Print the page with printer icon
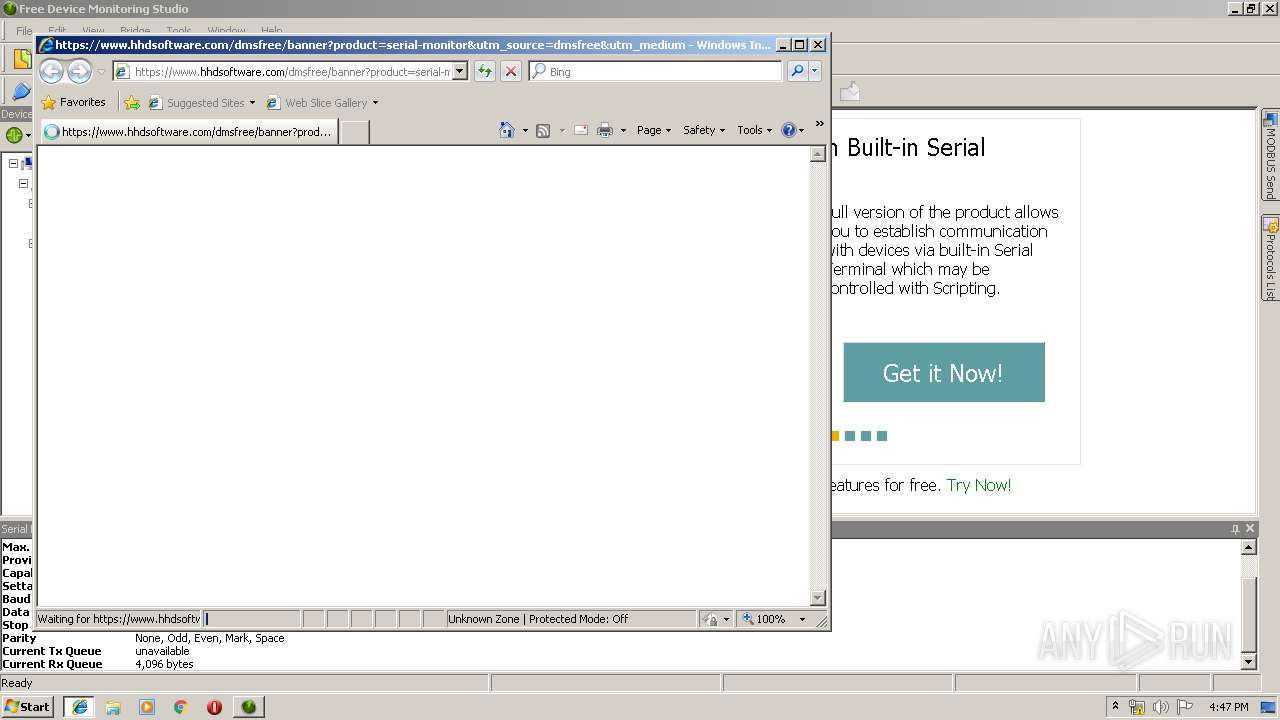This screenshot has width=1280, height=720. [x=605, y=130]
